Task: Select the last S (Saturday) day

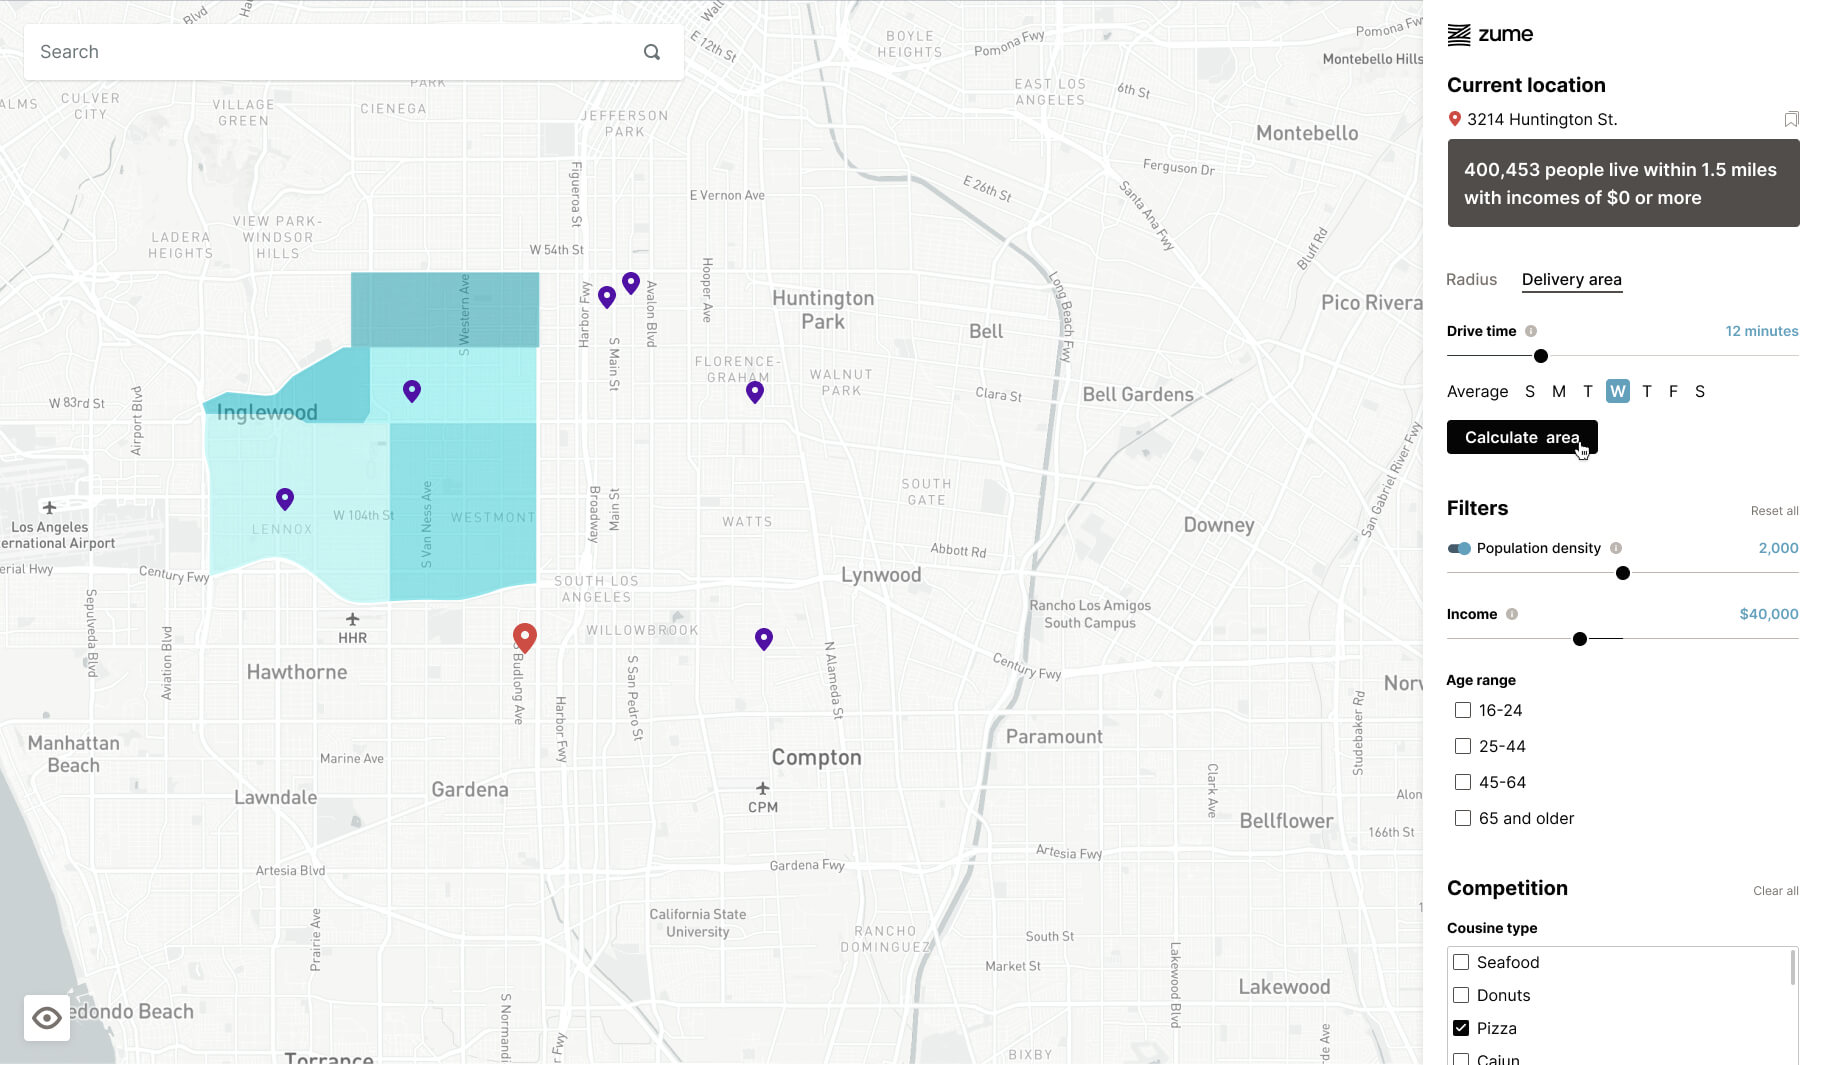Action: point(1700,392)
